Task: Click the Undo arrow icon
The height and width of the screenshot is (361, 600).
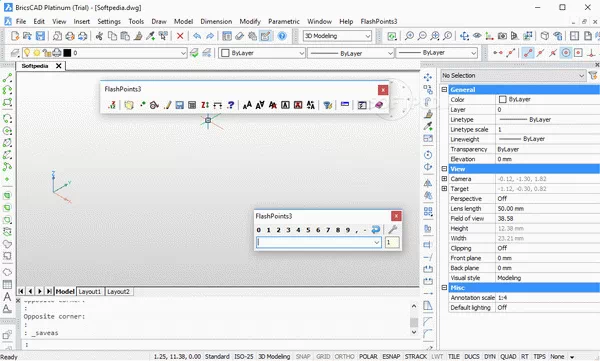Action: click(197, 36)
